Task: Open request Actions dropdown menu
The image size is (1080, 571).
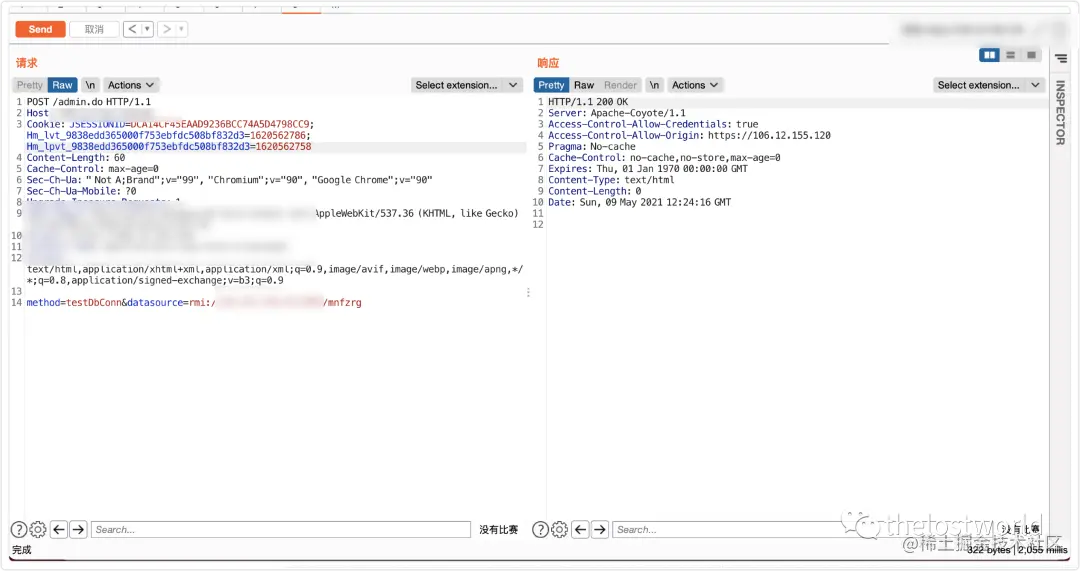Action: (x=131, y=85)
